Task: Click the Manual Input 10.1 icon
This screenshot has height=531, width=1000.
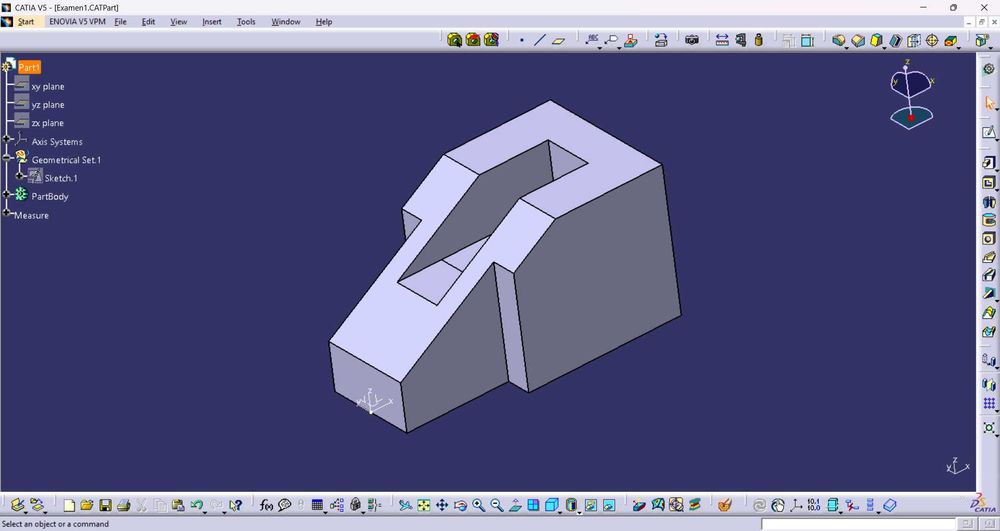Action: [x=814, y=506]
